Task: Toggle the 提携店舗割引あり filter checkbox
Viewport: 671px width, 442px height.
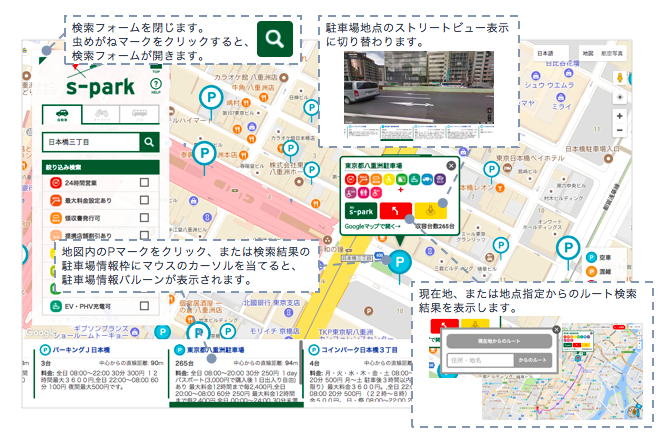Action: (x=145, y=235)
